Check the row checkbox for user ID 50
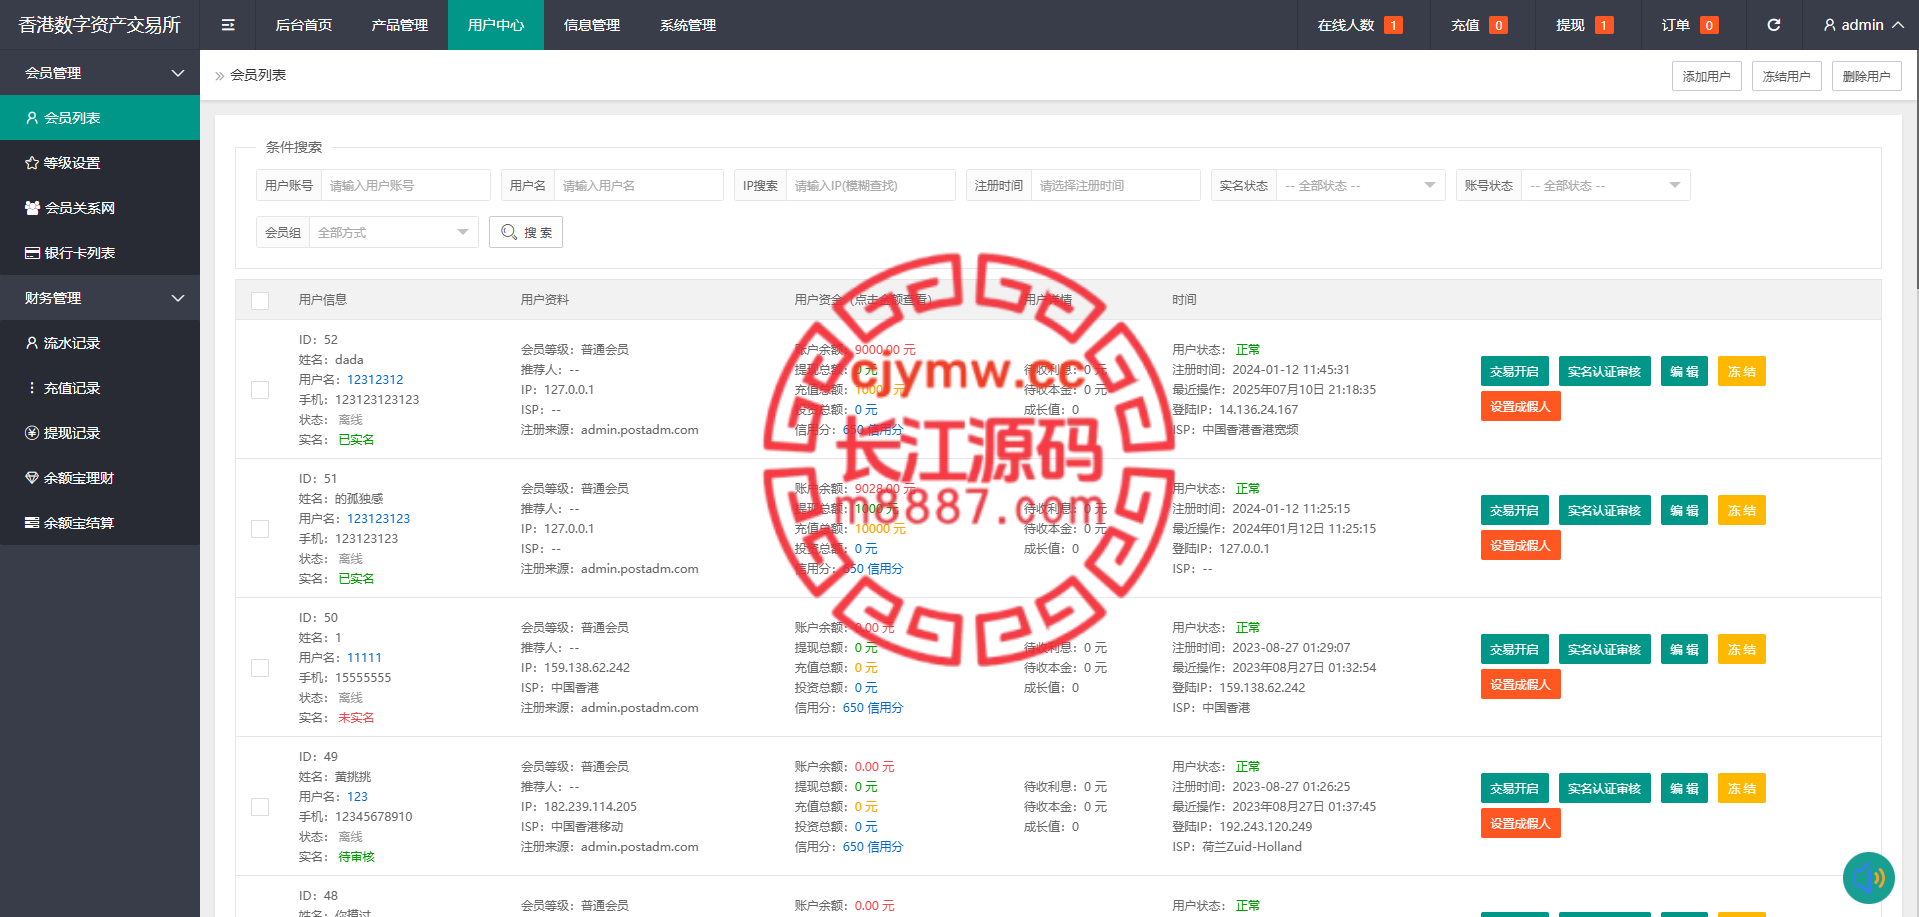Image resolution: width=1919 pixels, height=917 pixels. (x=260, y=668)
